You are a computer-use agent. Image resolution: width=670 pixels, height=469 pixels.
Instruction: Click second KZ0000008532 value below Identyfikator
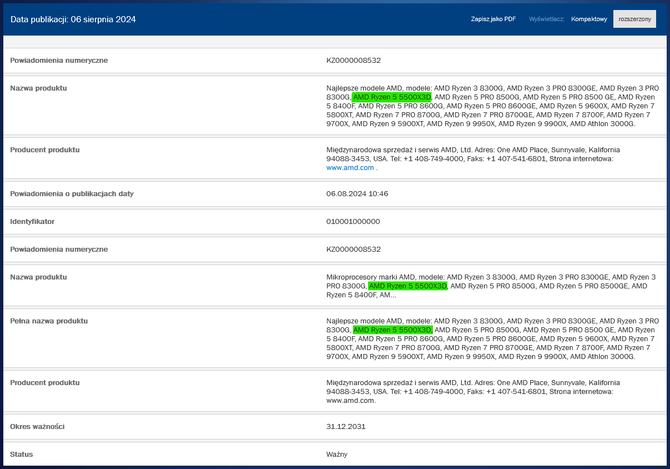point(353,249)
